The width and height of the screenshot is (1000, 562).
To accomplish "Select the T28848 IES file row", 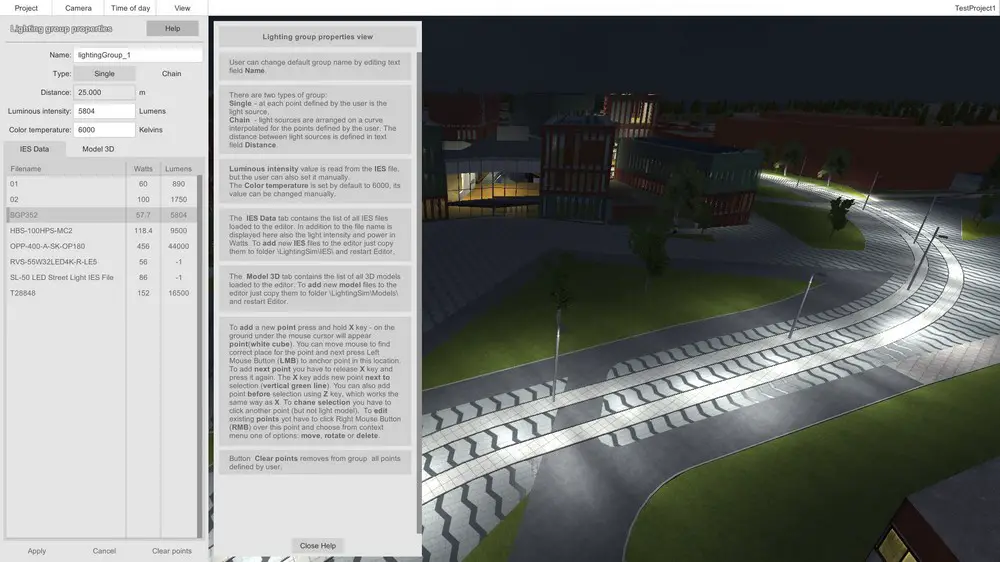I will tap(101, 293).
